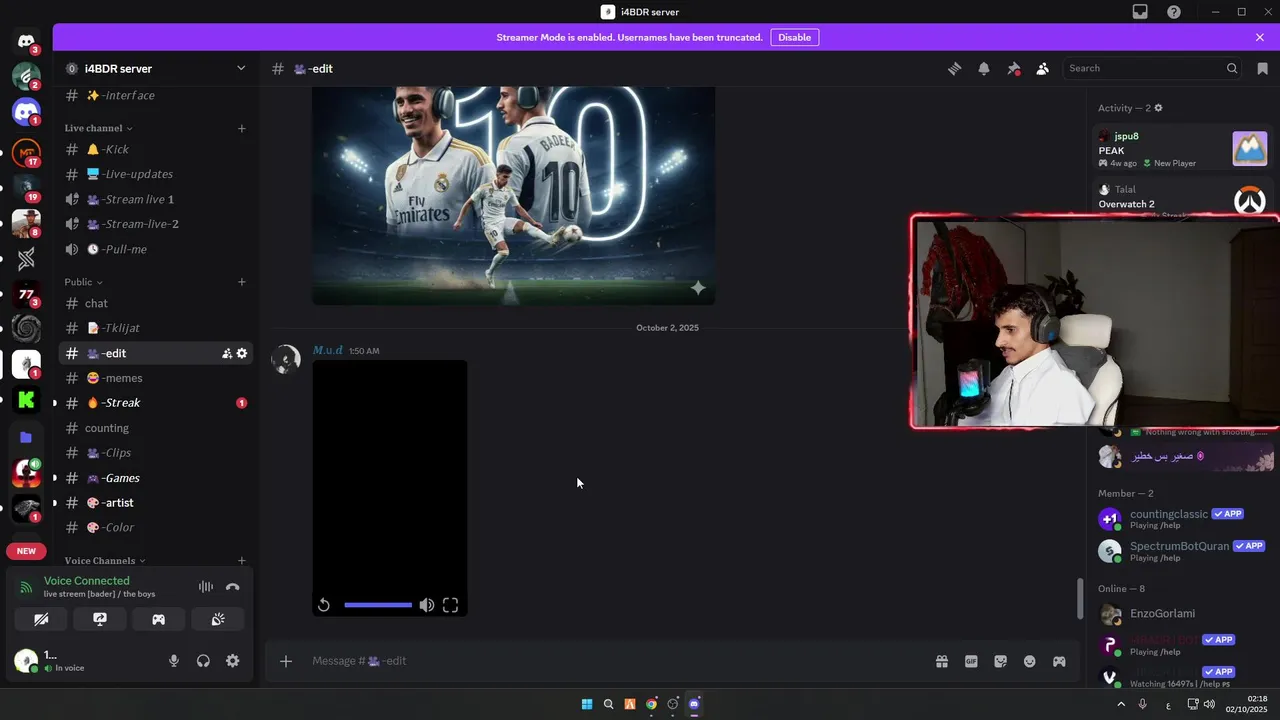Open the gift Nitro icon
1280x720 pixels.
pos(942,661)
